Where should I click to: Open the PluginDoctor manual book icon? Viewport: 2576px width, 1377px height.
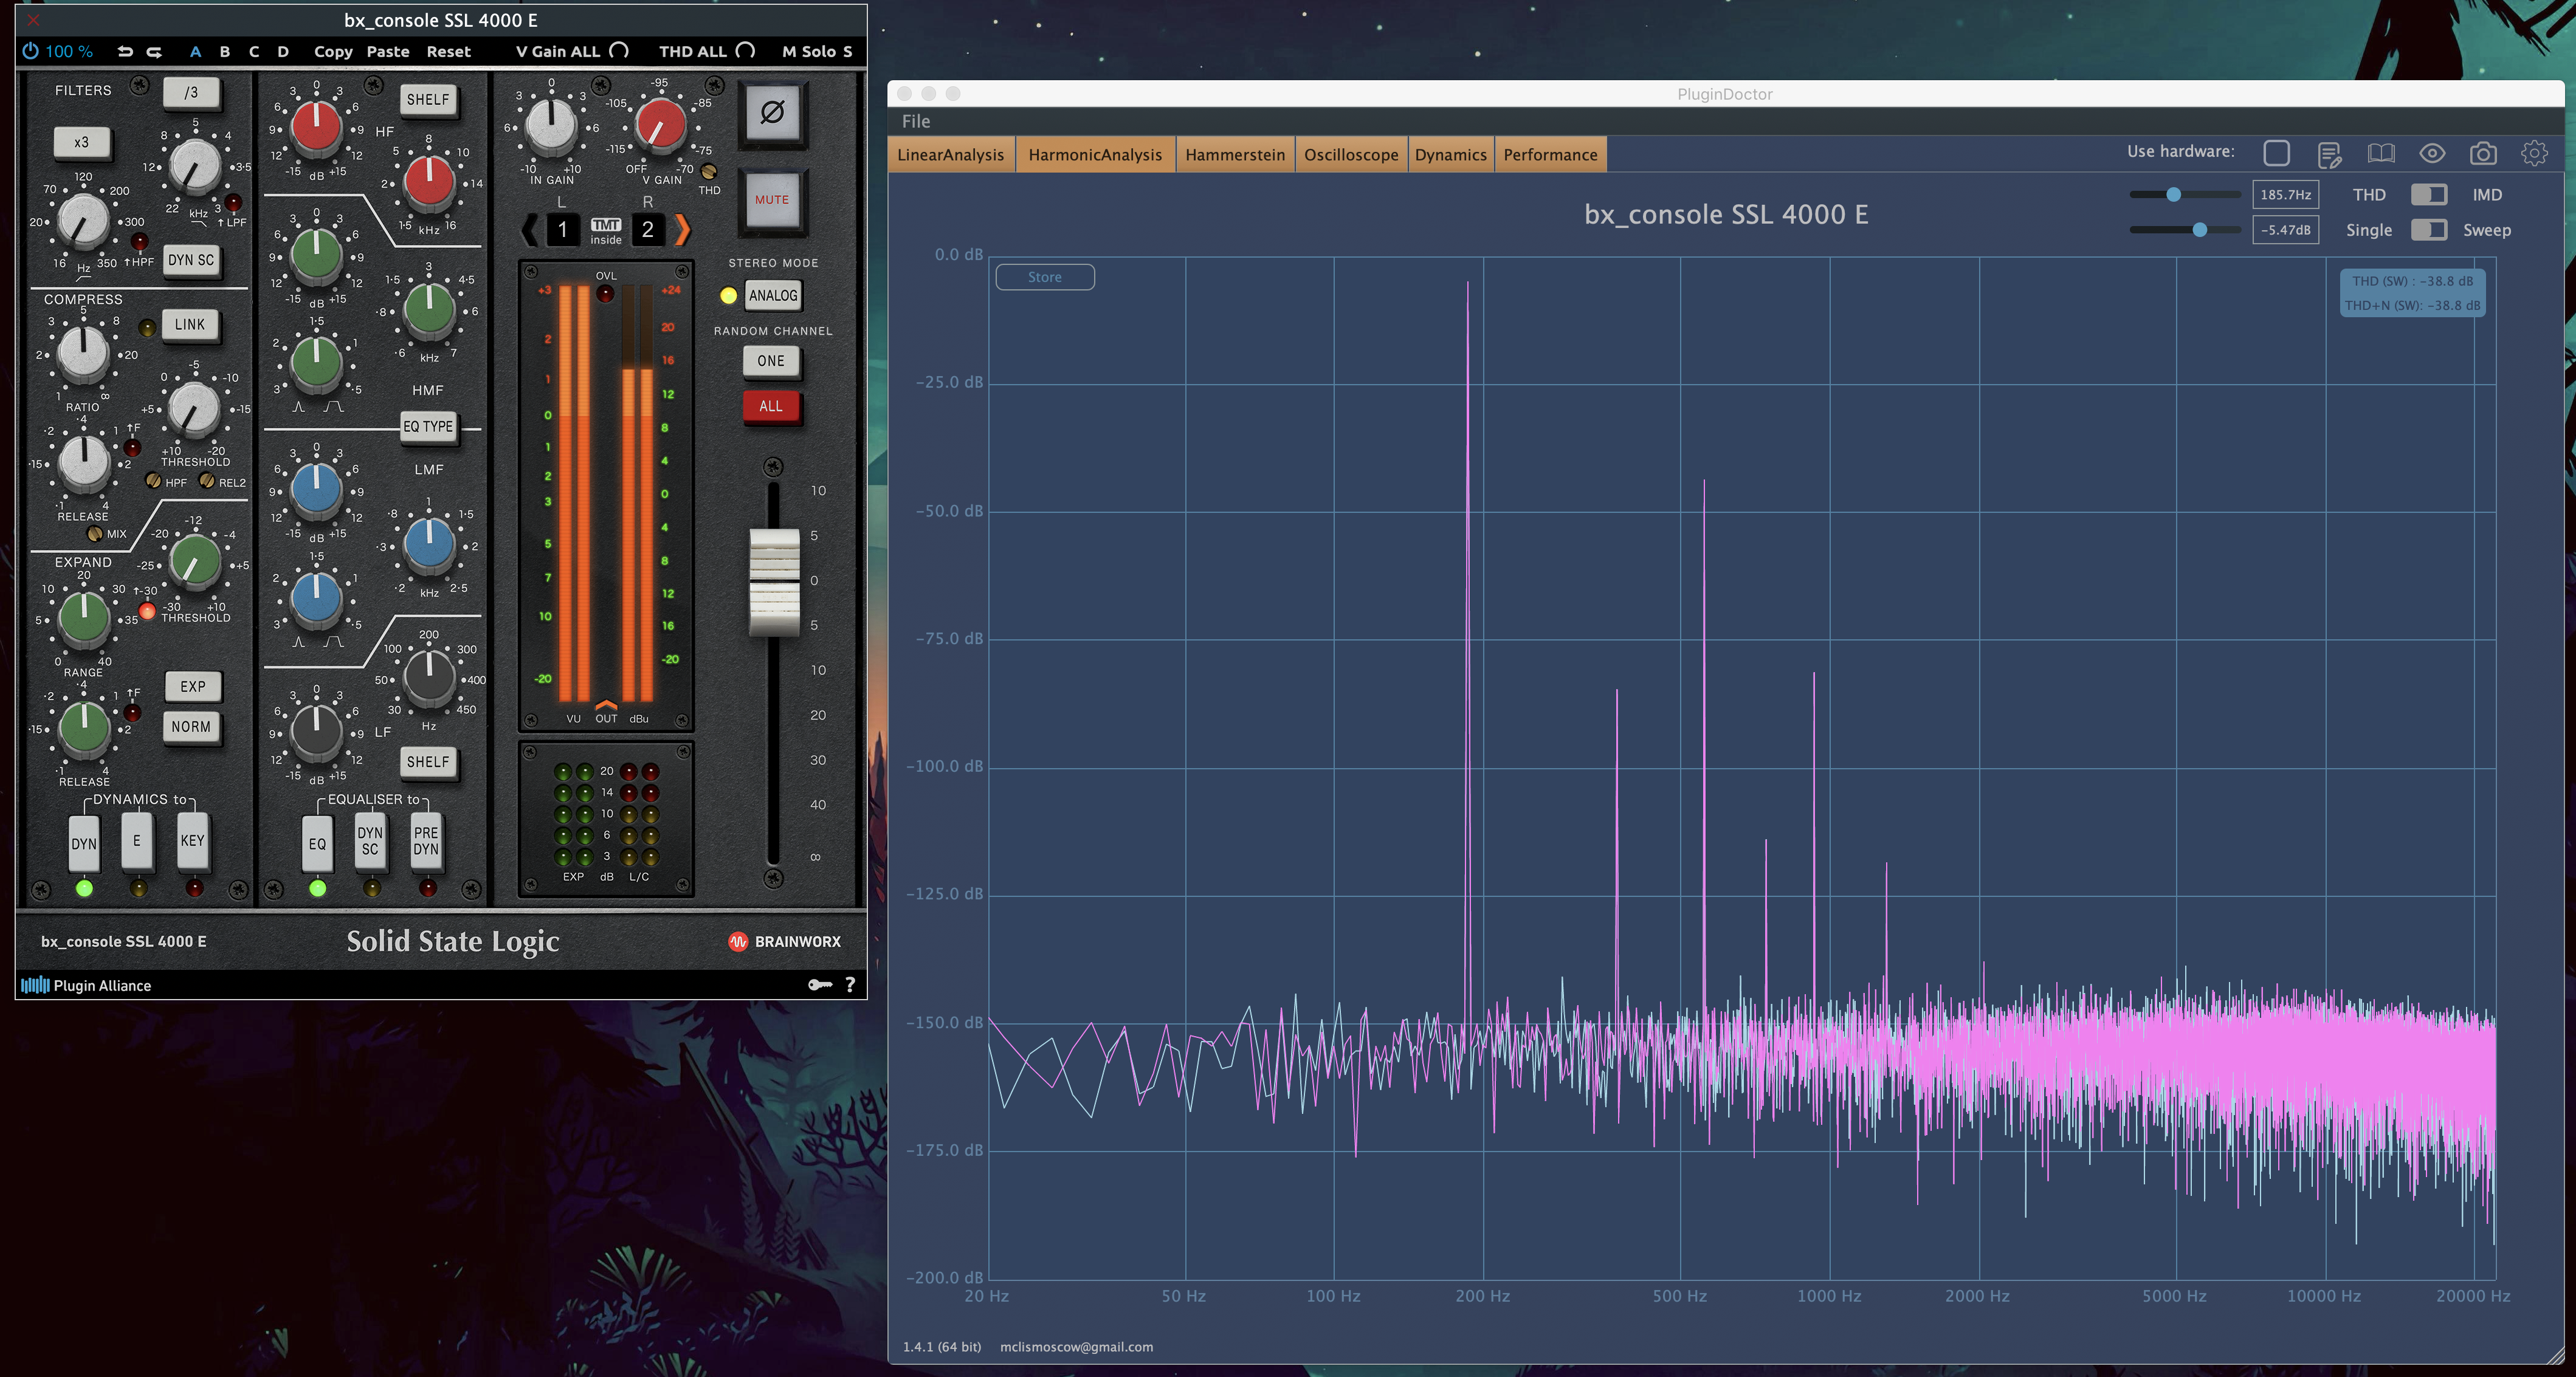coord(2381,153)
